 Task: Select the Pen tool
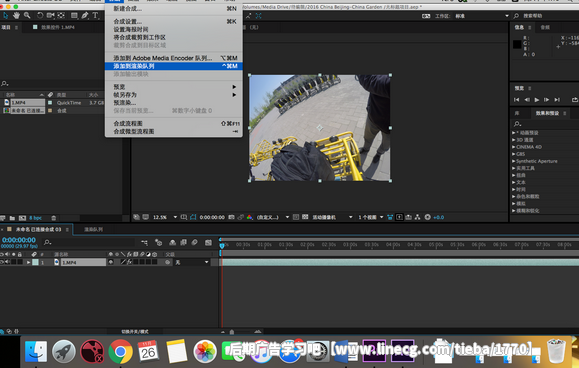(x=85, y=16)
